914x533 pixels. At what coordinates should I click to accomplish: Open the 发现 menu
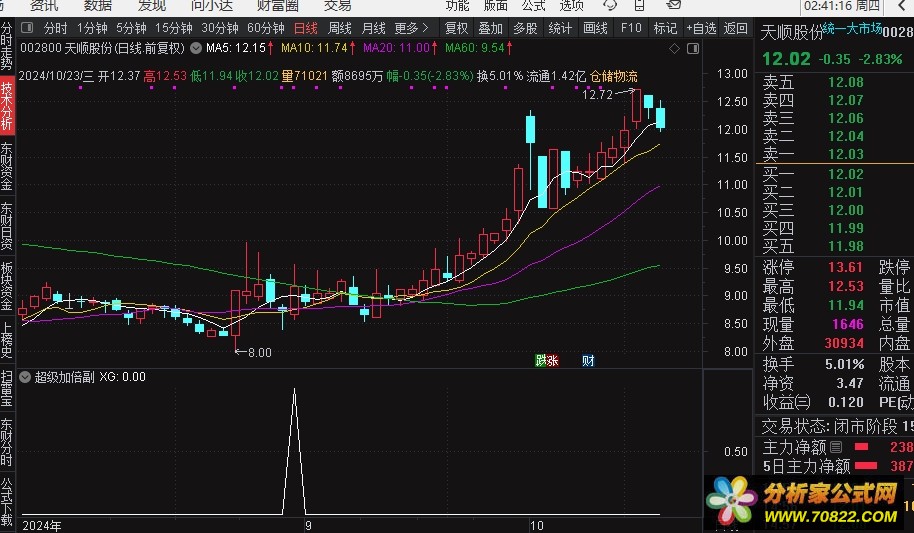tap(152, 5)
